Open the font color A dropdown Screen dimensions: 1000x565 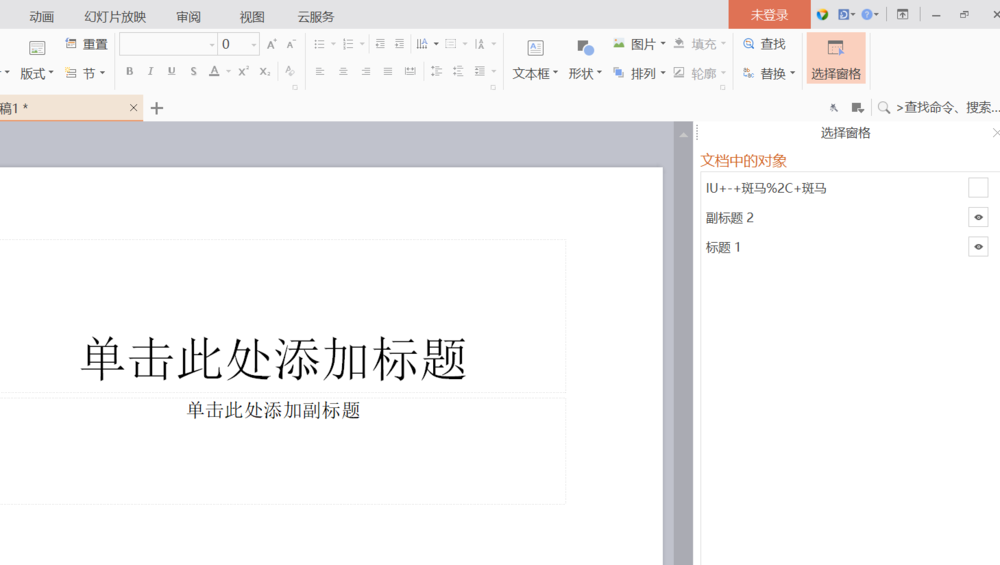click(x=228, y=71)
